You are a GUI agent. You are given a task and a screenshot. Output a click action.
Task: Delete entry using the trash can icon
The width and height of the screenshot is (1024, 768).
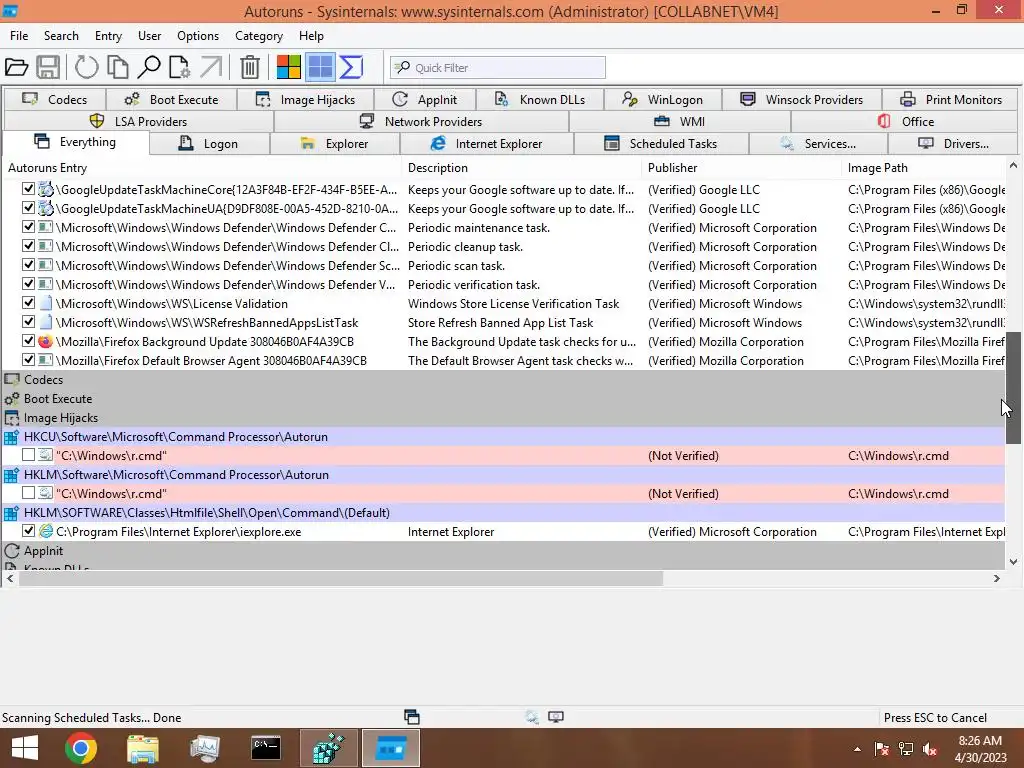(x=250, y=67)
